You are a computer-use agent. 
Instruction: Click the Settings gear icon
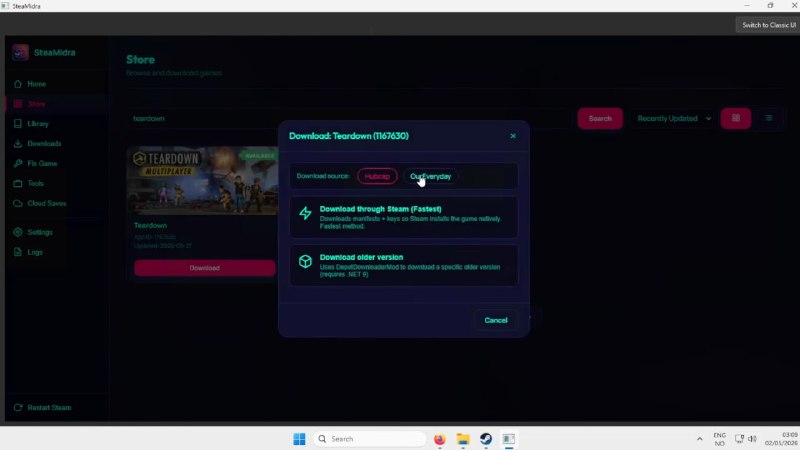click(18, 232)
